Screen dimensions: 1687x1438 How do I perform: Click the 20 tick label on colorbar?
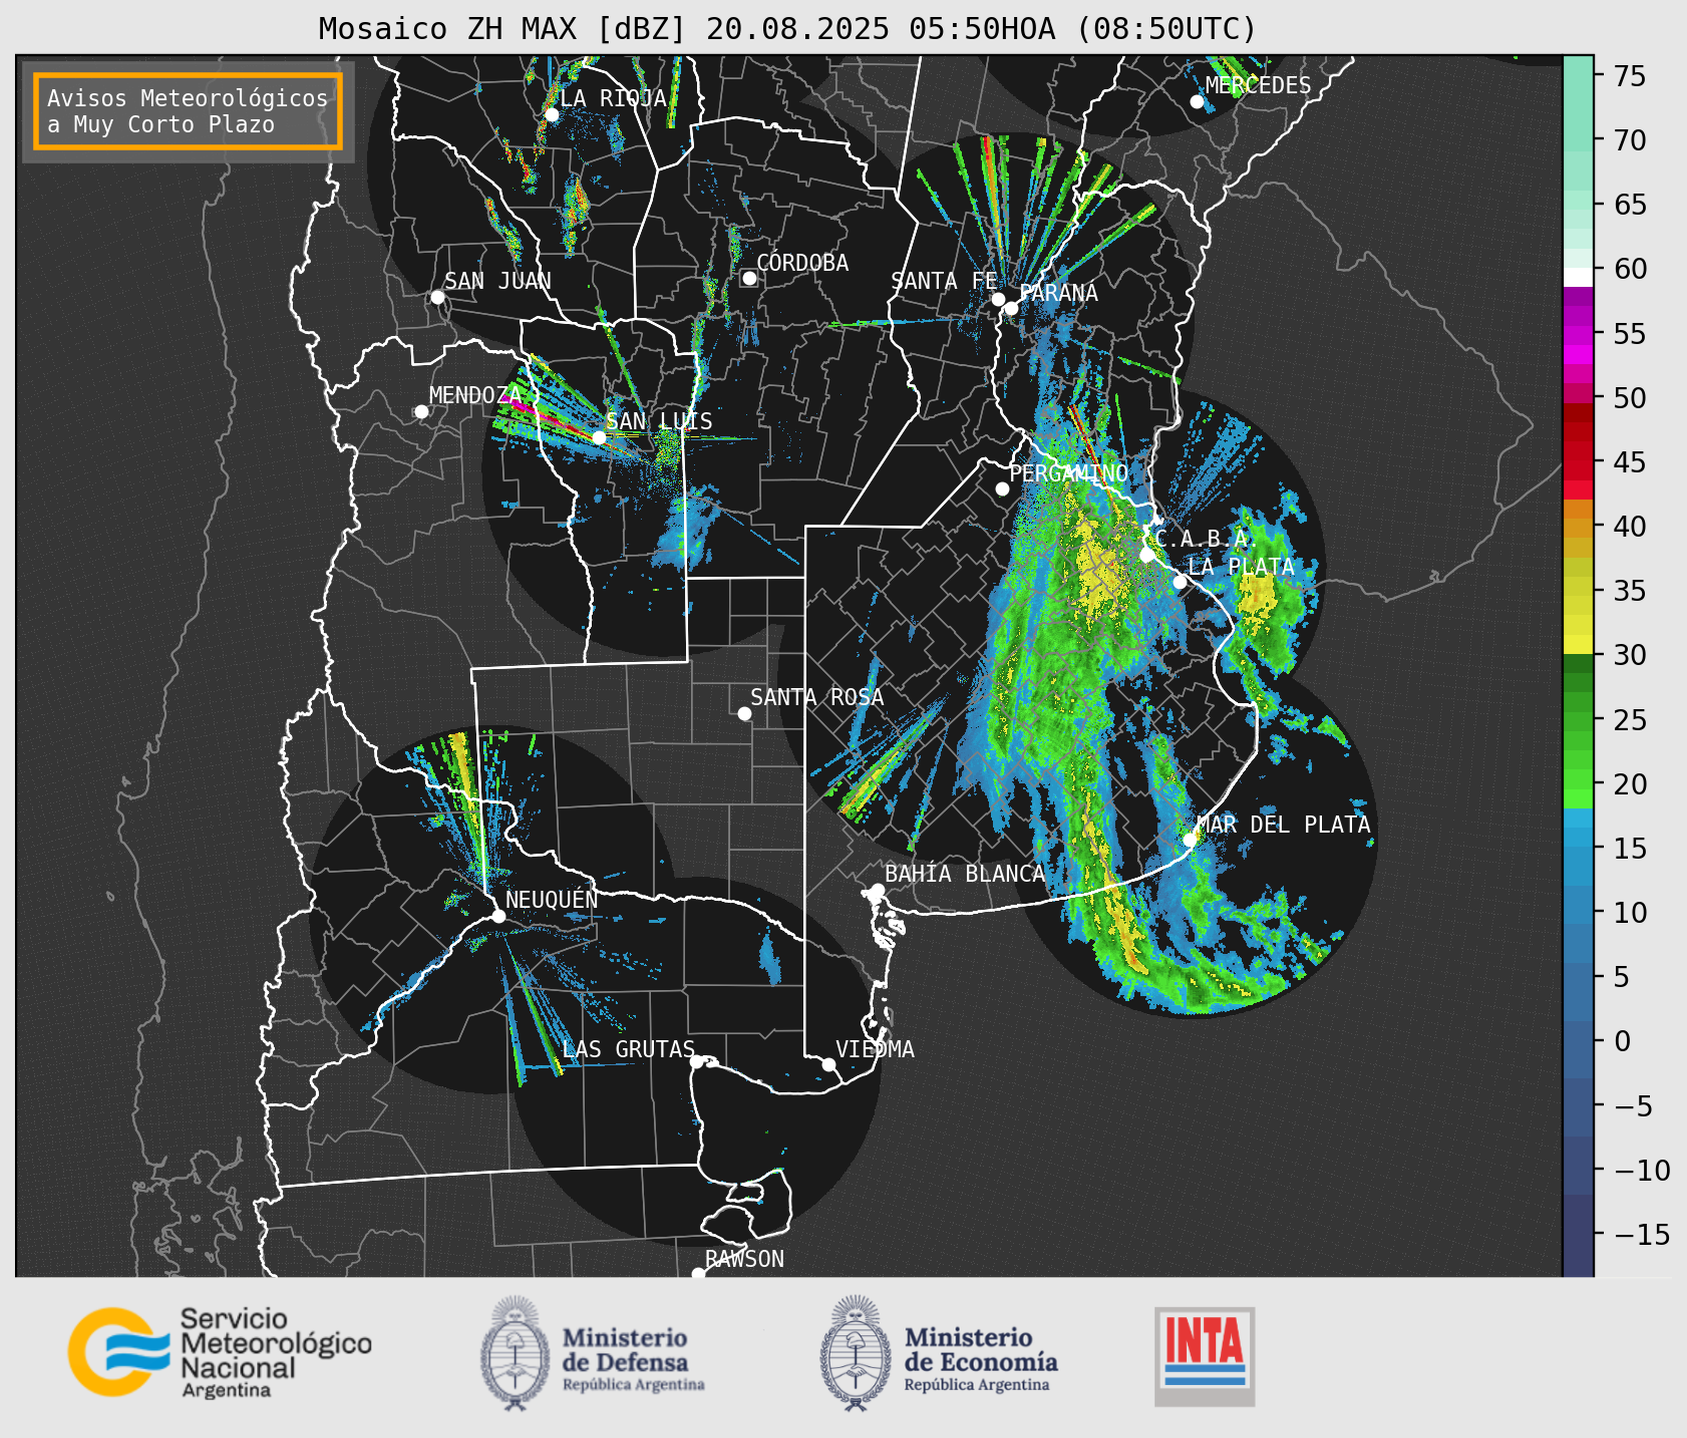1628,784
